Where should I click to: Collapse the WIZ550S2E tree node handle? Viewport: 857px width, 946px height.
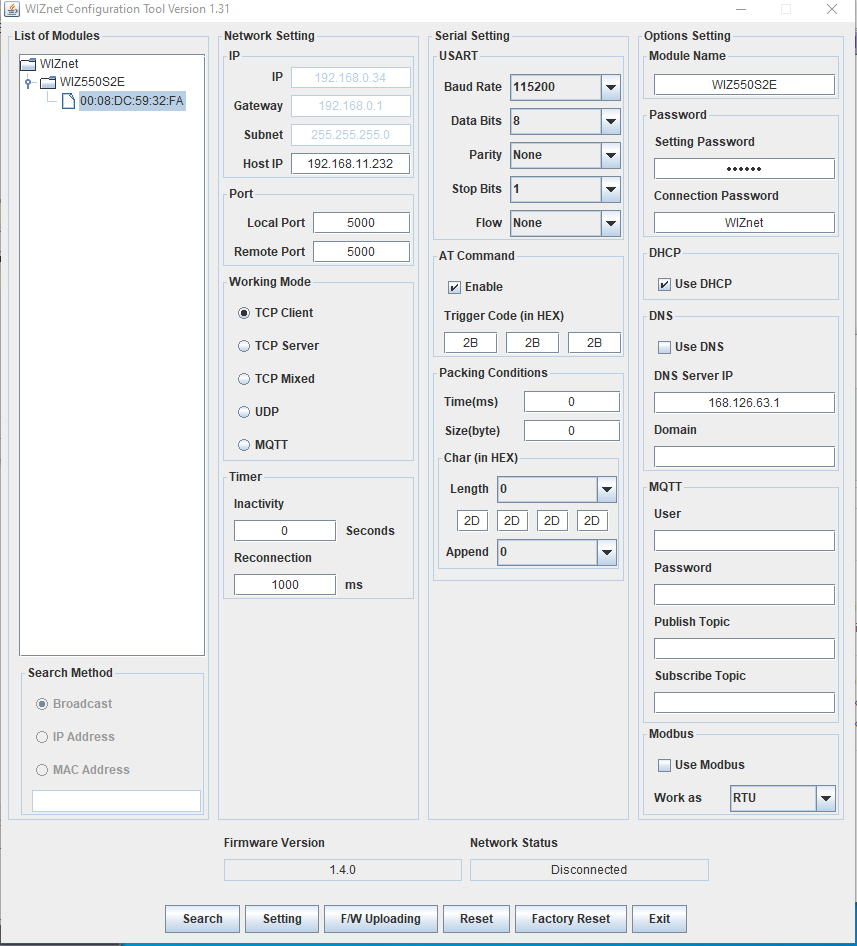[x=28, y=82]
